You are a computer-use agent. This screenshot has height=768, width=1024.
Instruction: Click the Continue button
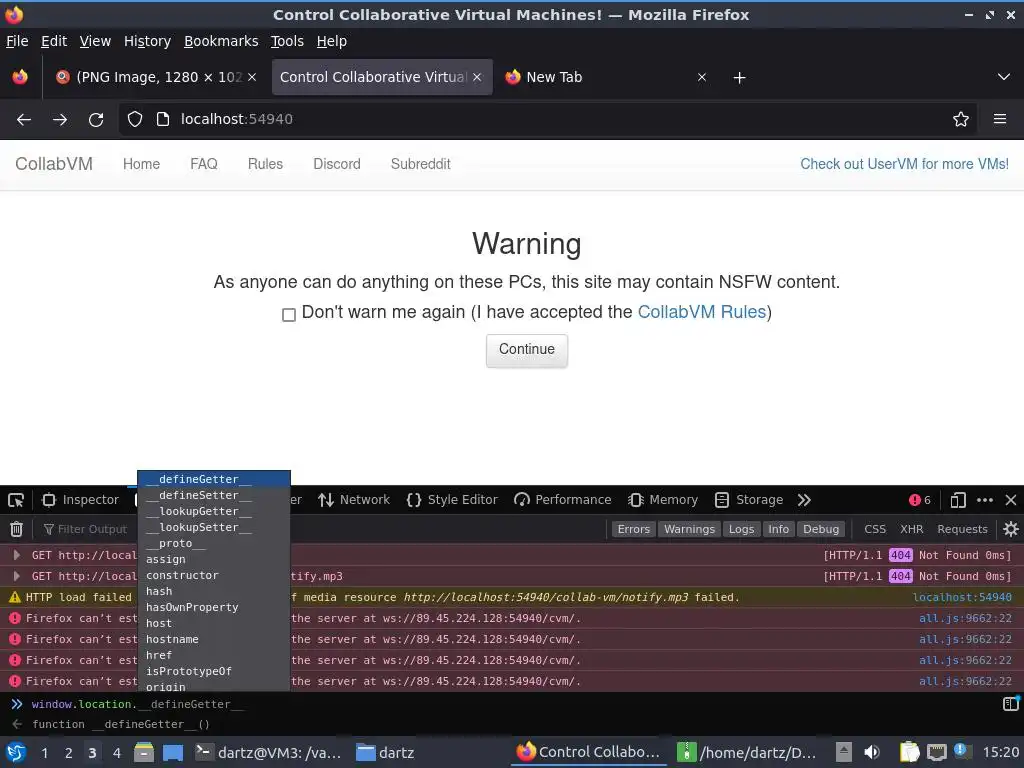(526, 350)
